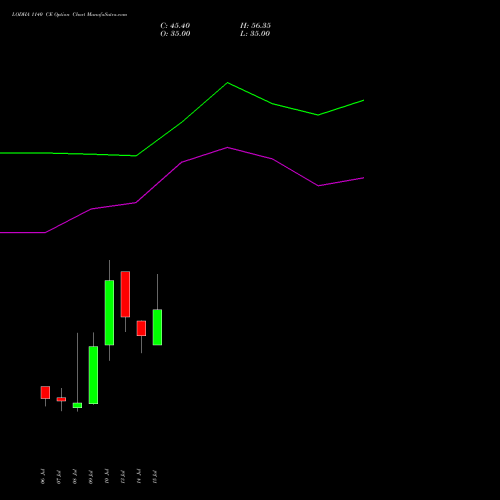The width and height of the screenshot is (500, 500).
Task: Click the high value 'H: 56.35'
Action: point(255,26)
